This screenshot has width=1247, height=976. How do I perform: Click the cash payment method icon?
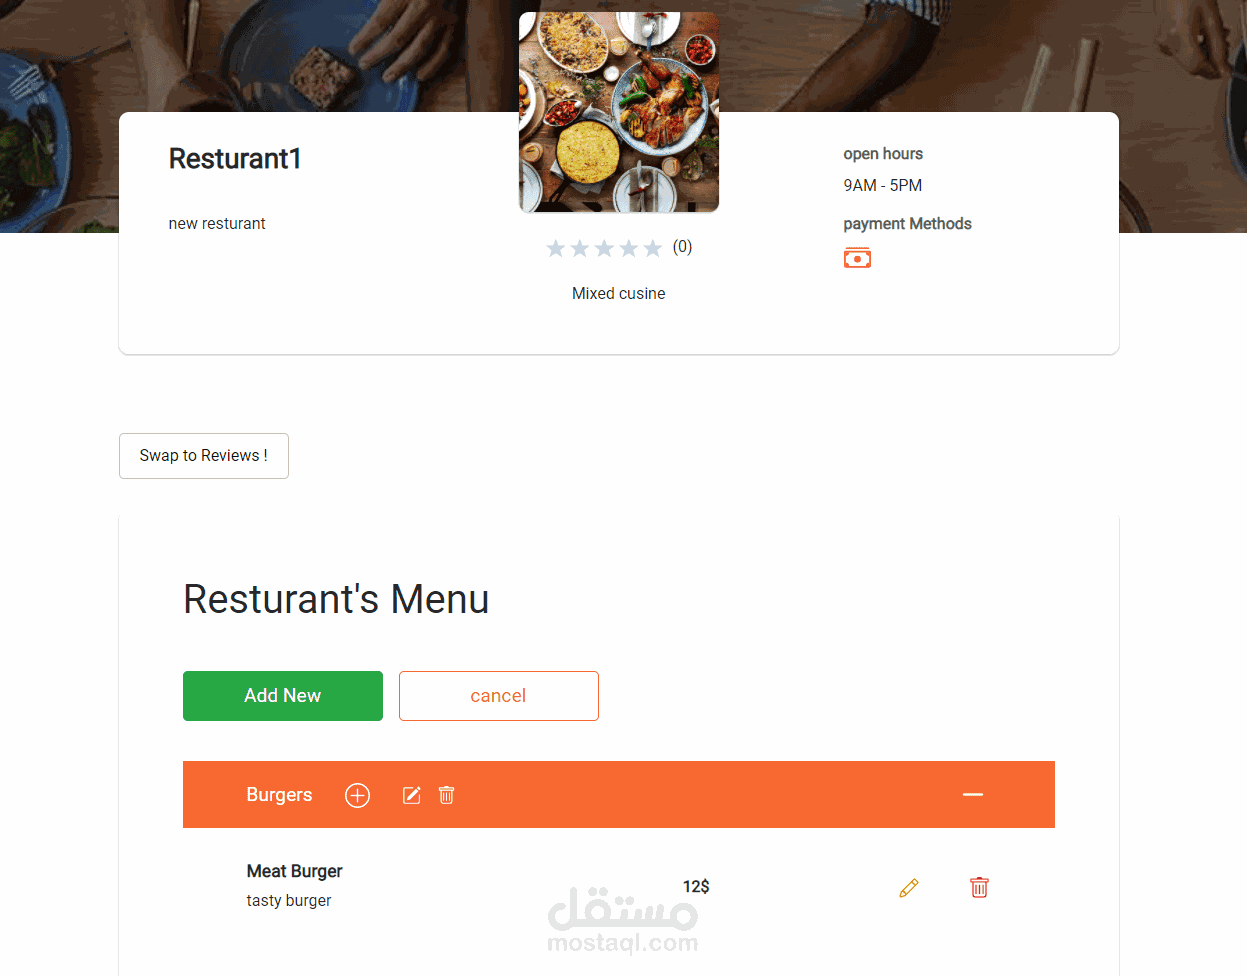tap(857, 258)
